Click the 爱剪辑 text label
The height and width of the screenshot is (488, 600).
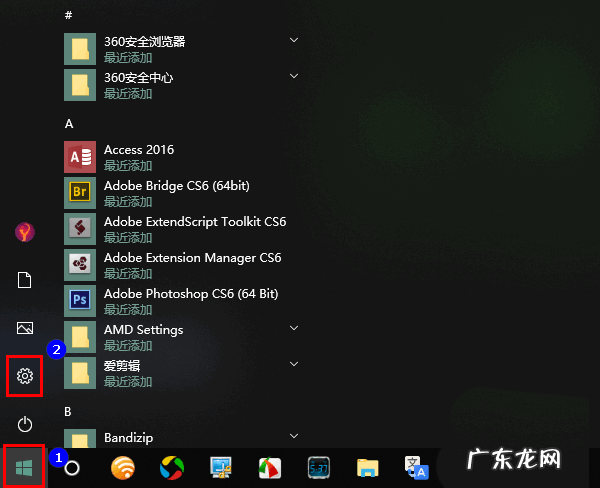coord(122,366)
